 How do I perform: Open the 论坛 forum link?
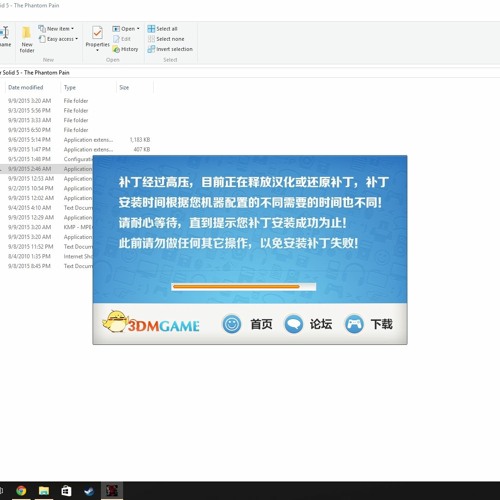pyautogui.click(x=321, y=324)
